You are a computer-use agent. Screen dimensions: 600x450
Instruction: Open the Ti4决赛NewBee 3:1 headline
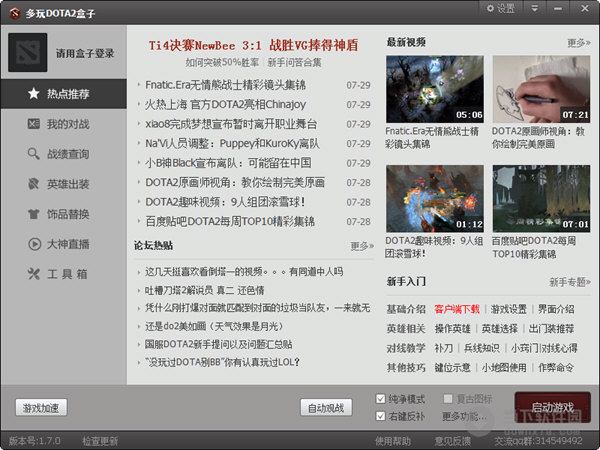pyautogui.click(x=253, y=45)
